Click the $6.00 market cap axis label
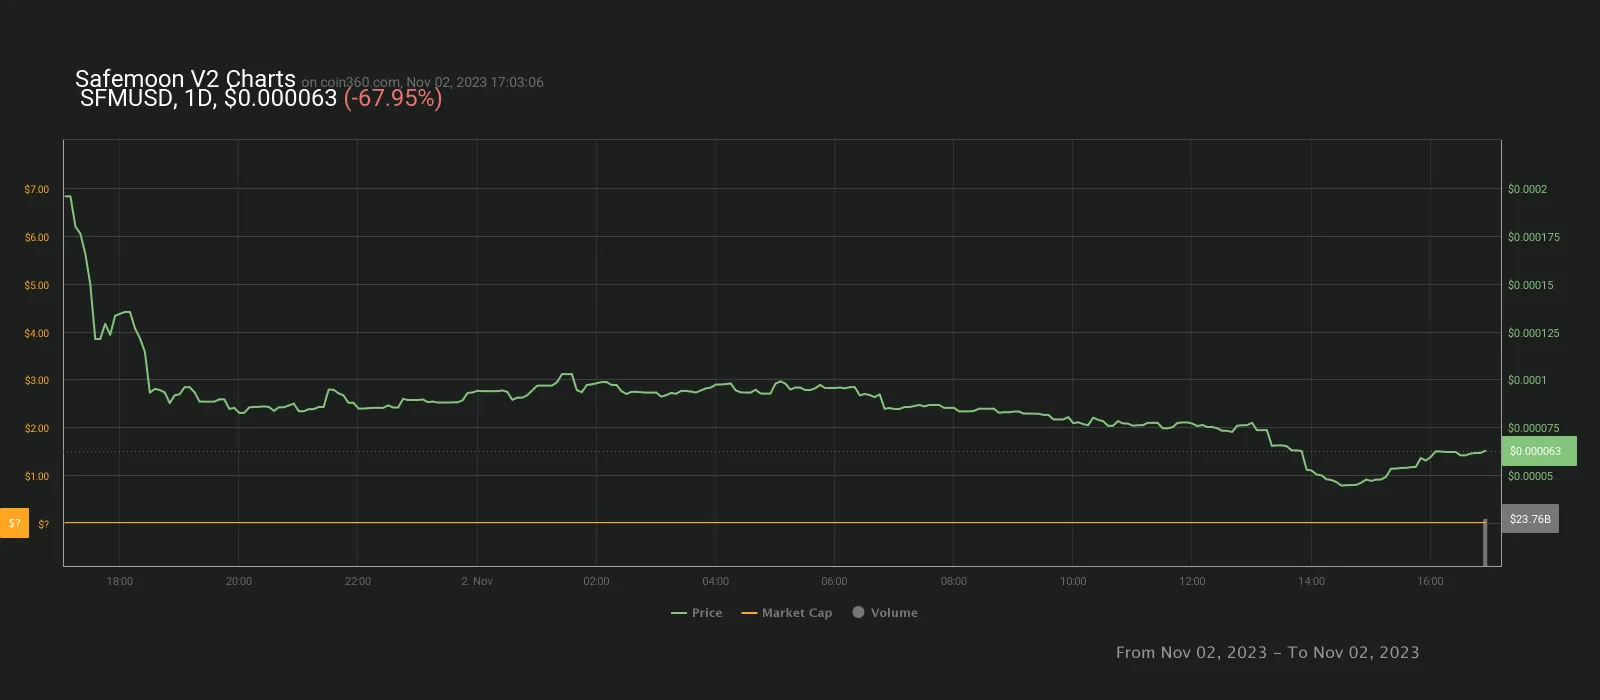Image resolution: width=1600 pixels, height=700 pixels. [x=37, y=237]
